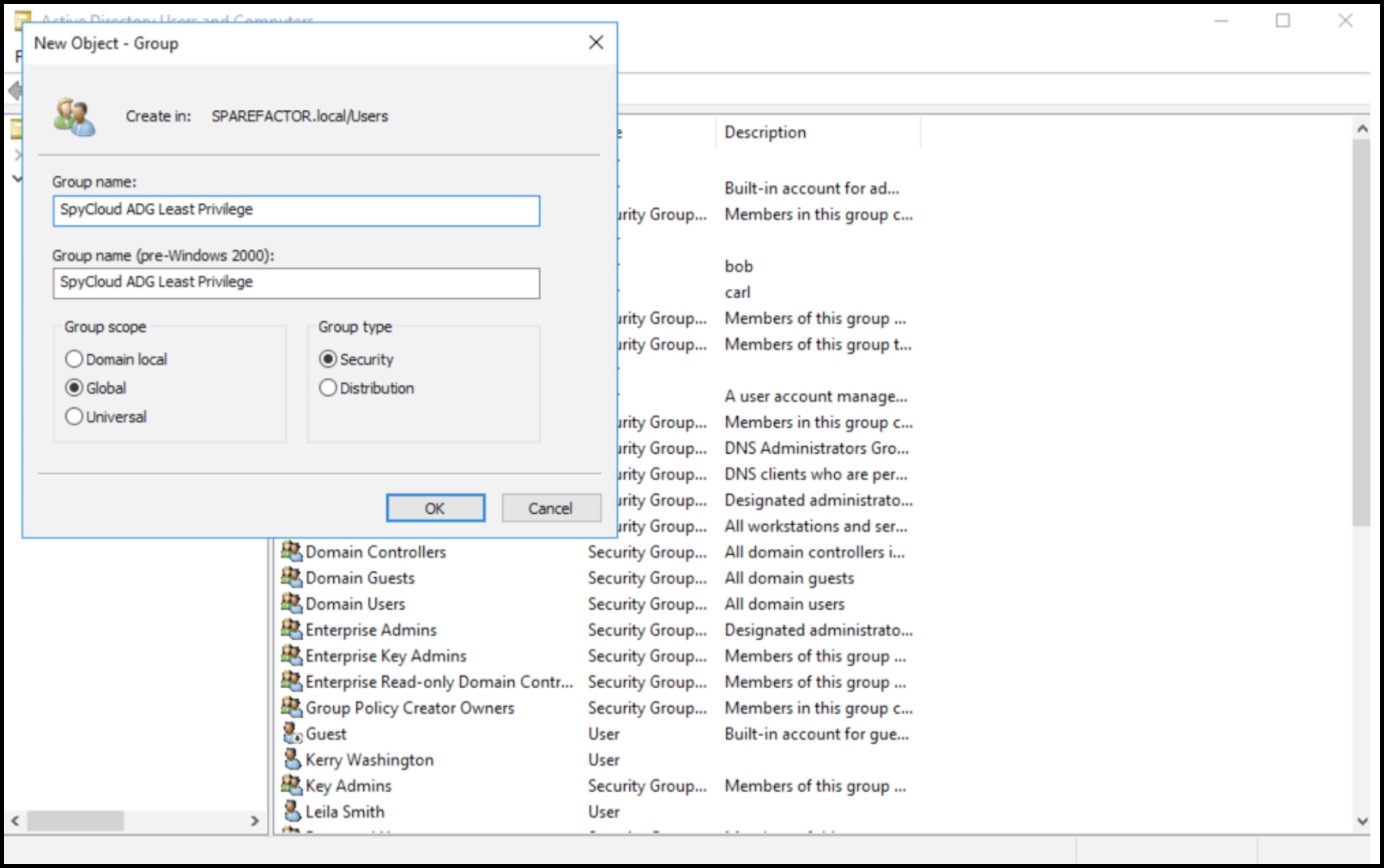The width and height of the screenshot is (1384, 868).
Task: Click the Enterprise Key Admins group icon
Action: tap(291, 656)
